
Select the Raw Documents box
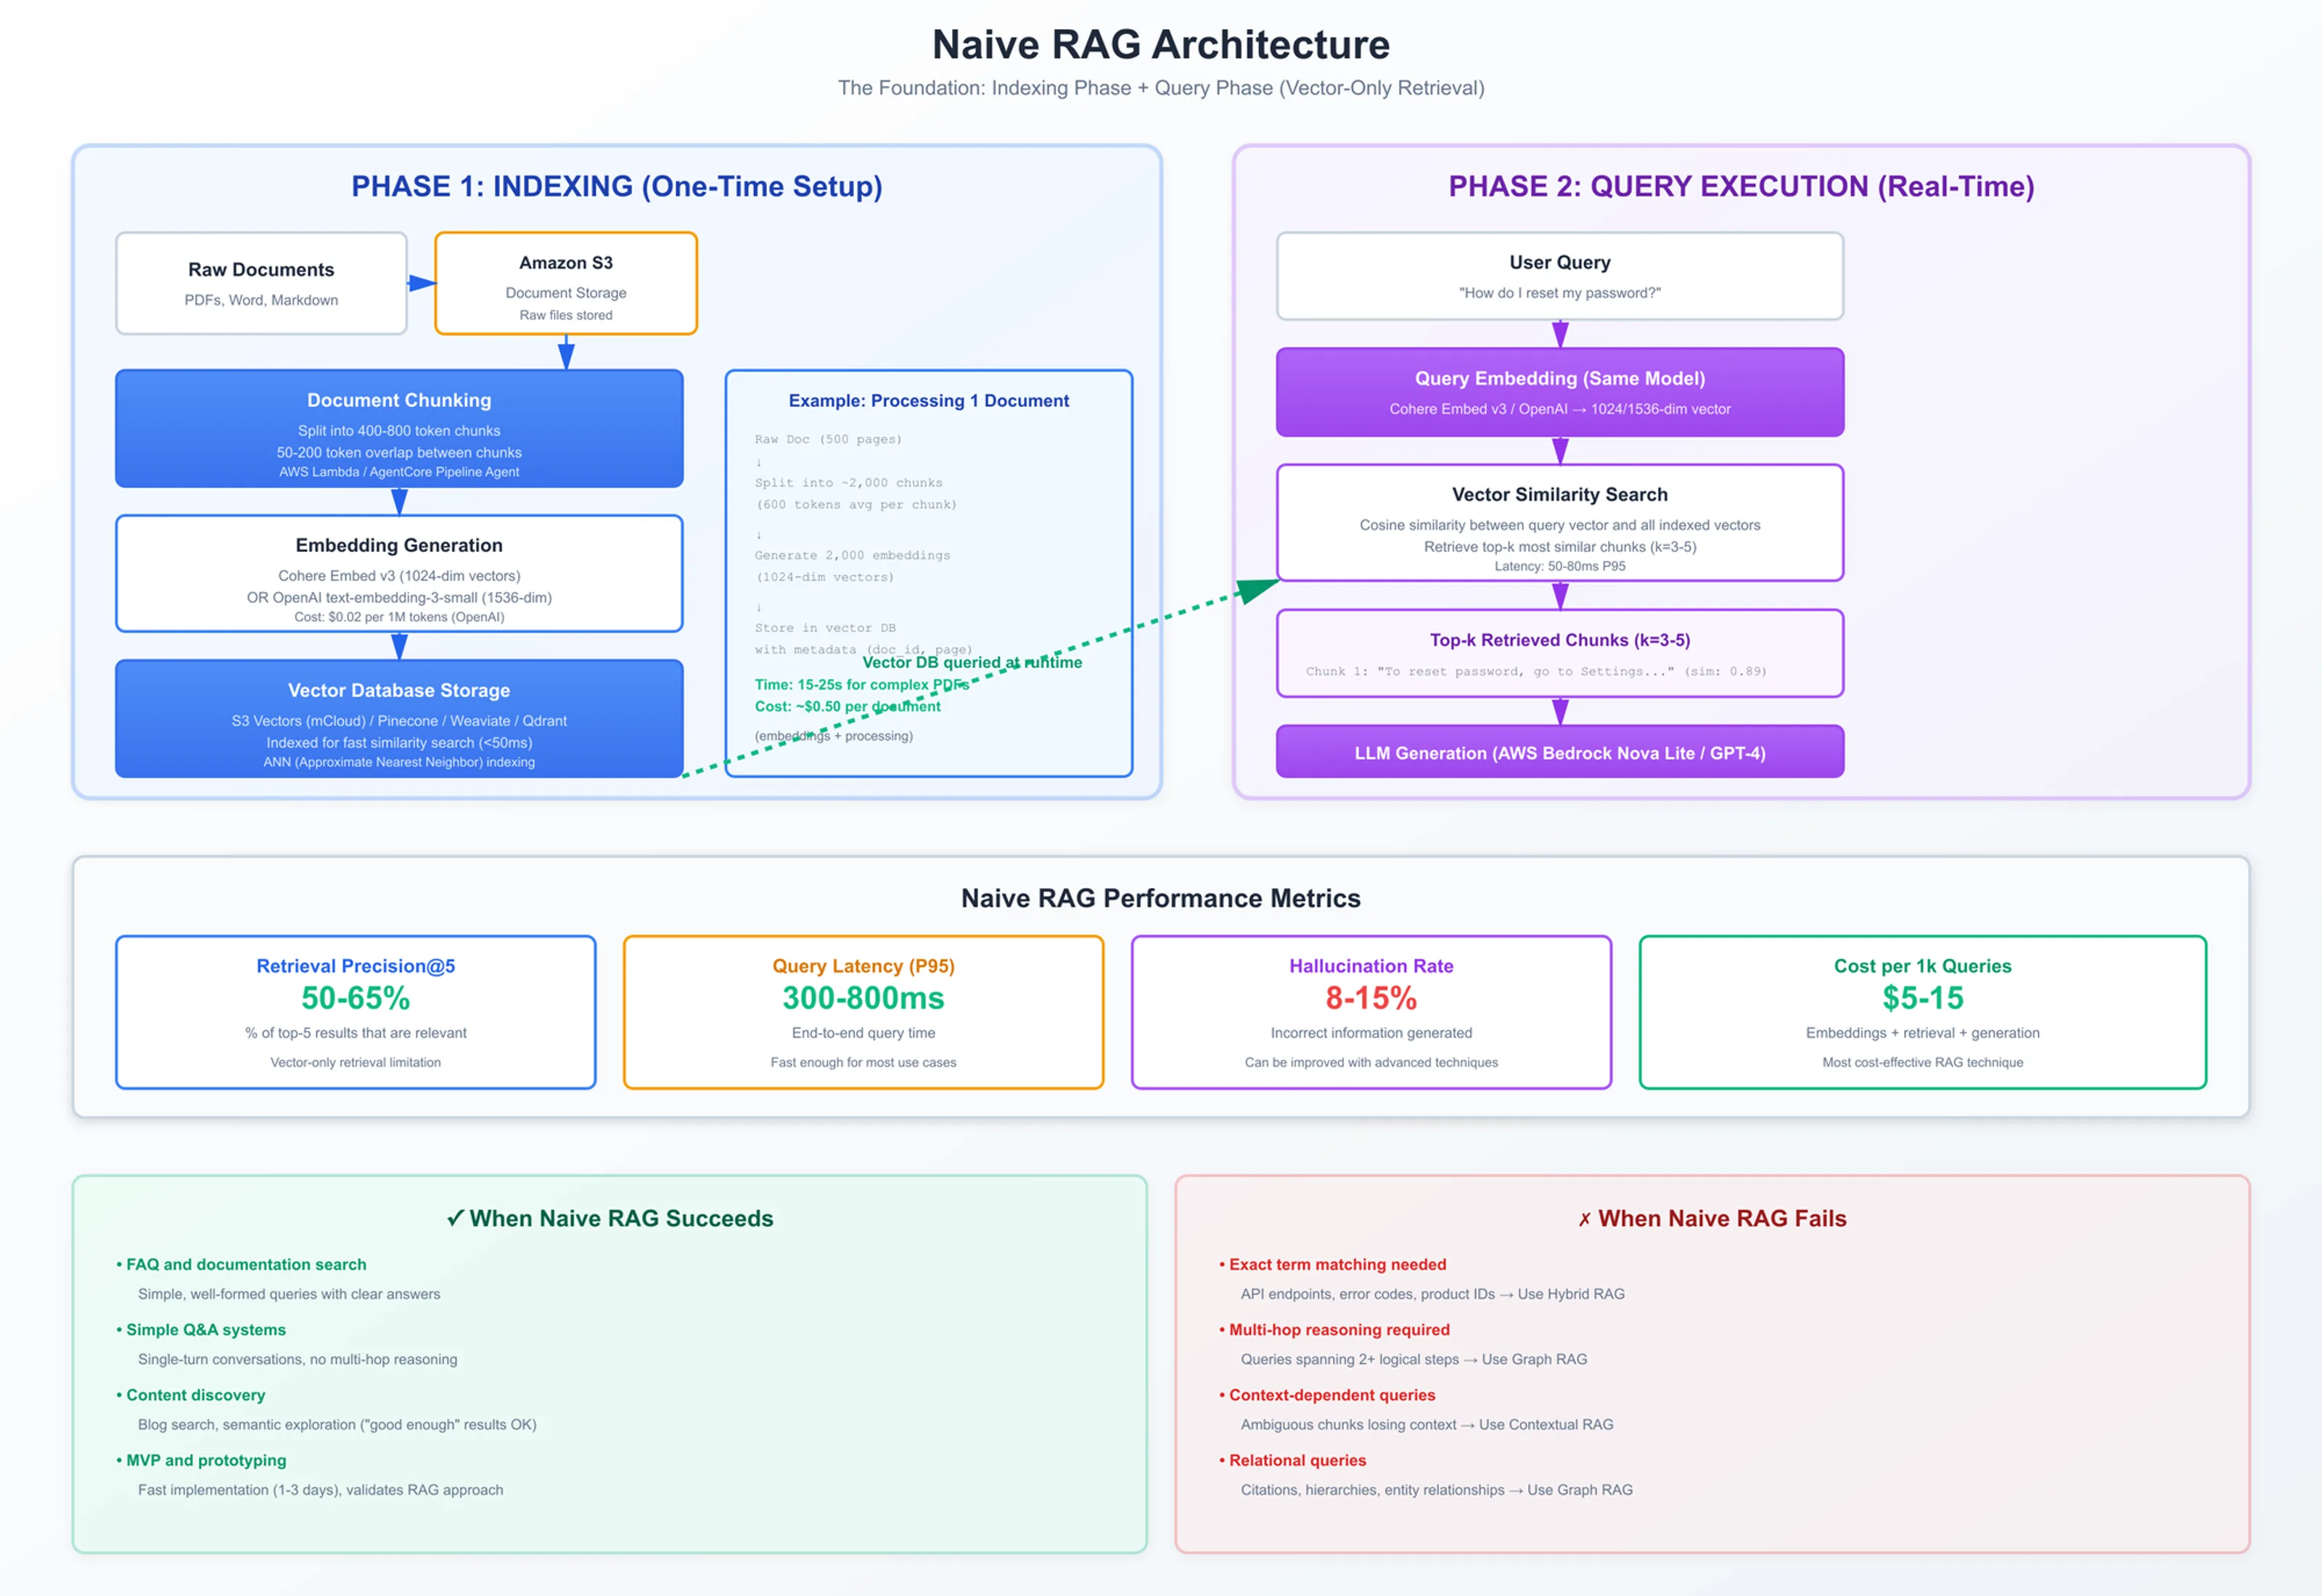pyautogui.click(x=261, y=283)
